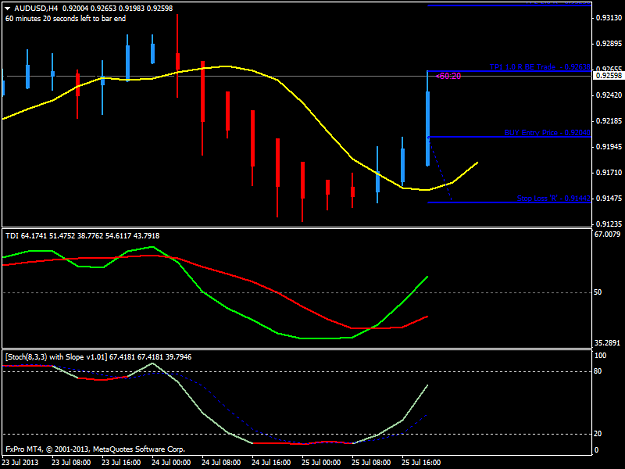Click the 35.2891 TDI scale value
Viewport: 625px width, 469px height.
(x=607, y=343)
